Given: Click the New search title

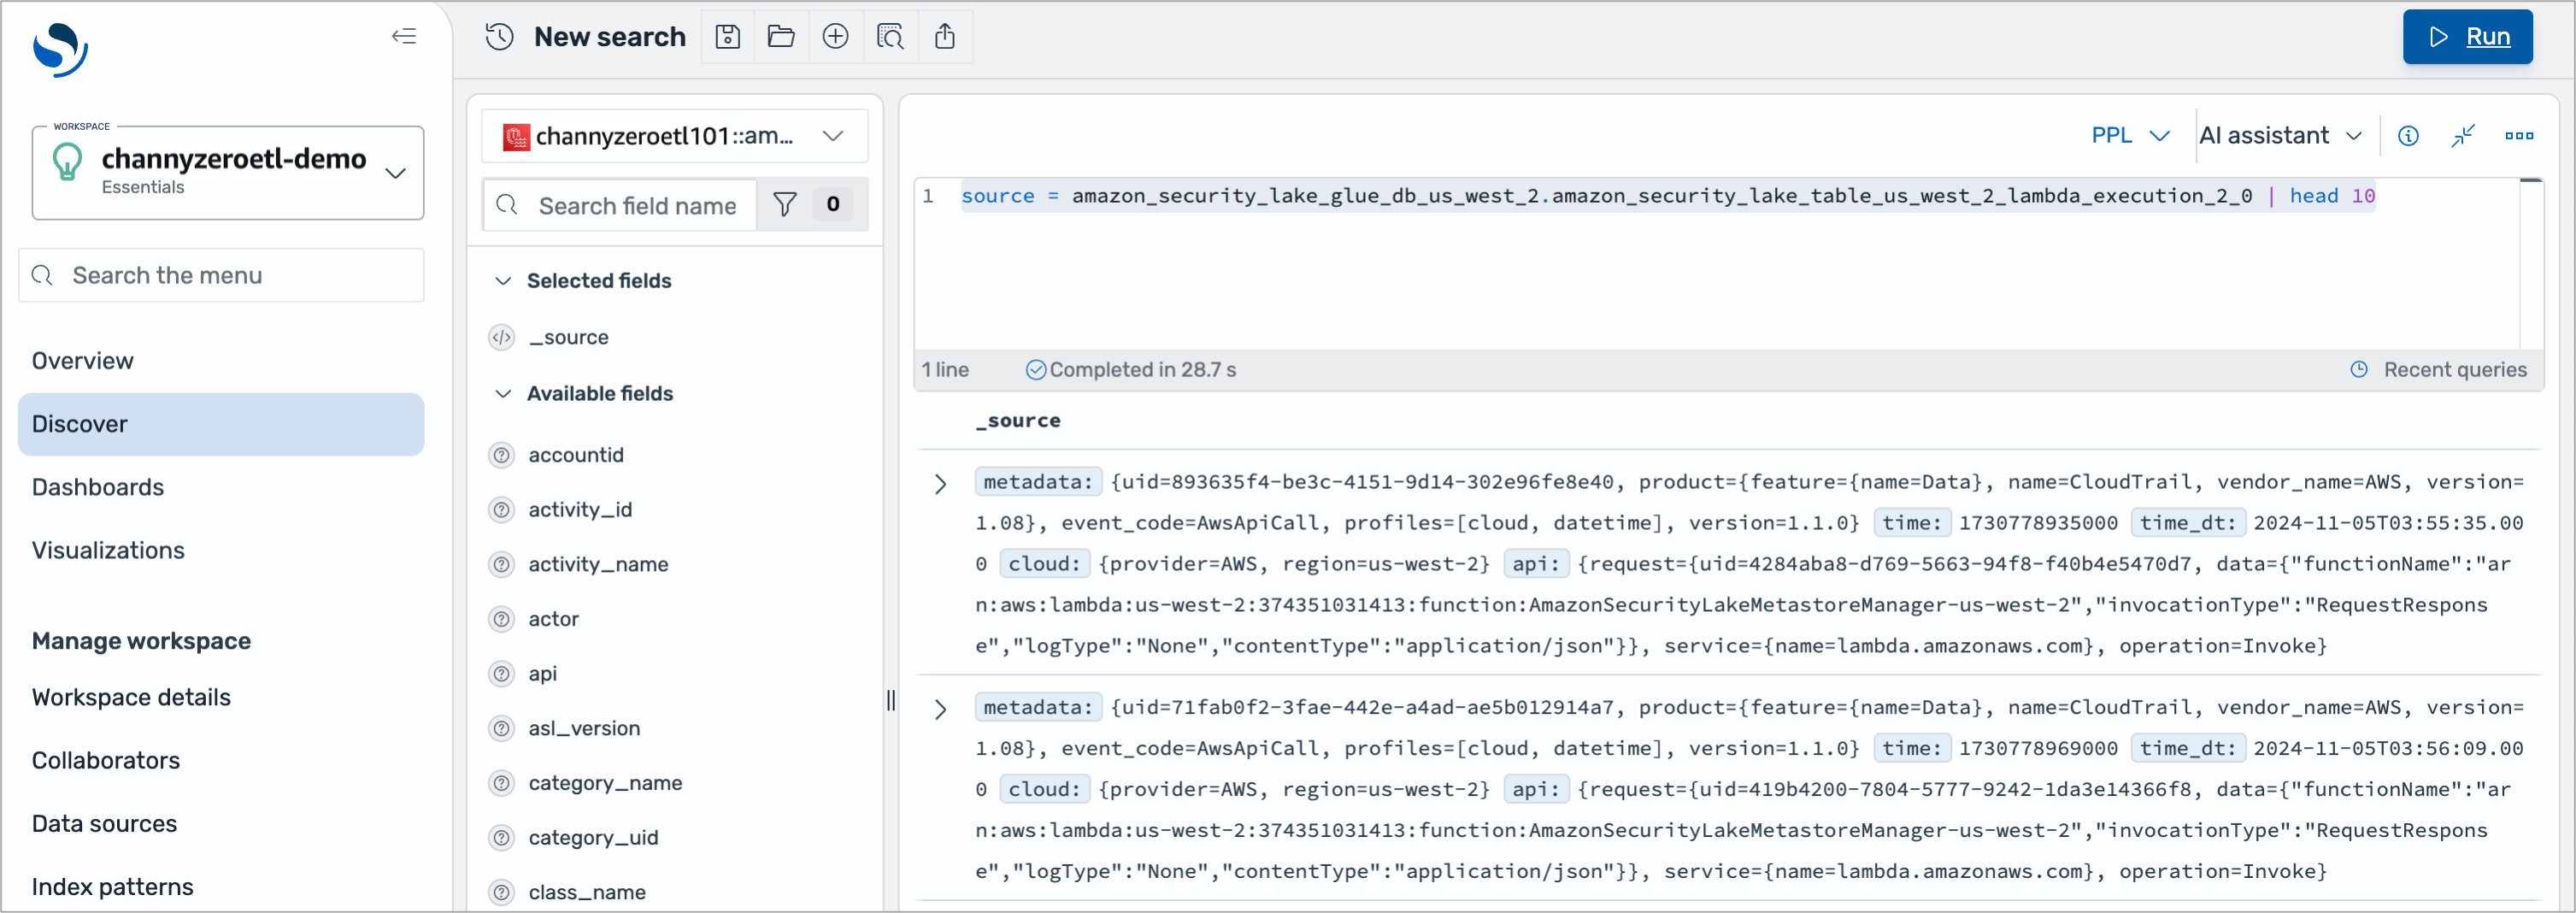Looking at the screenshot, I should (610, 37).
